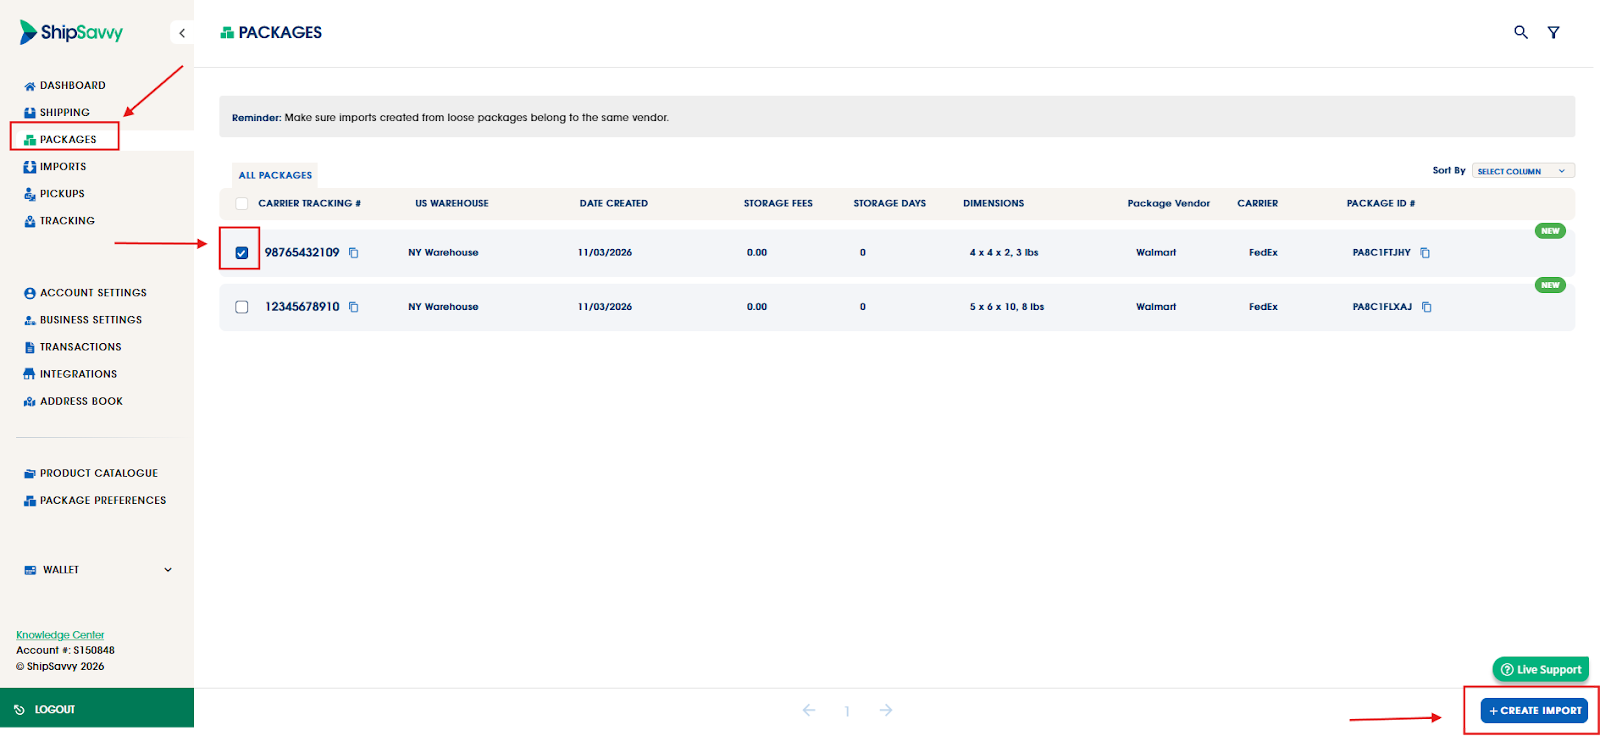Open the Imports page
Viewport: 1600px width, 736px height.
pyautogui.click(x=62, y=166)
